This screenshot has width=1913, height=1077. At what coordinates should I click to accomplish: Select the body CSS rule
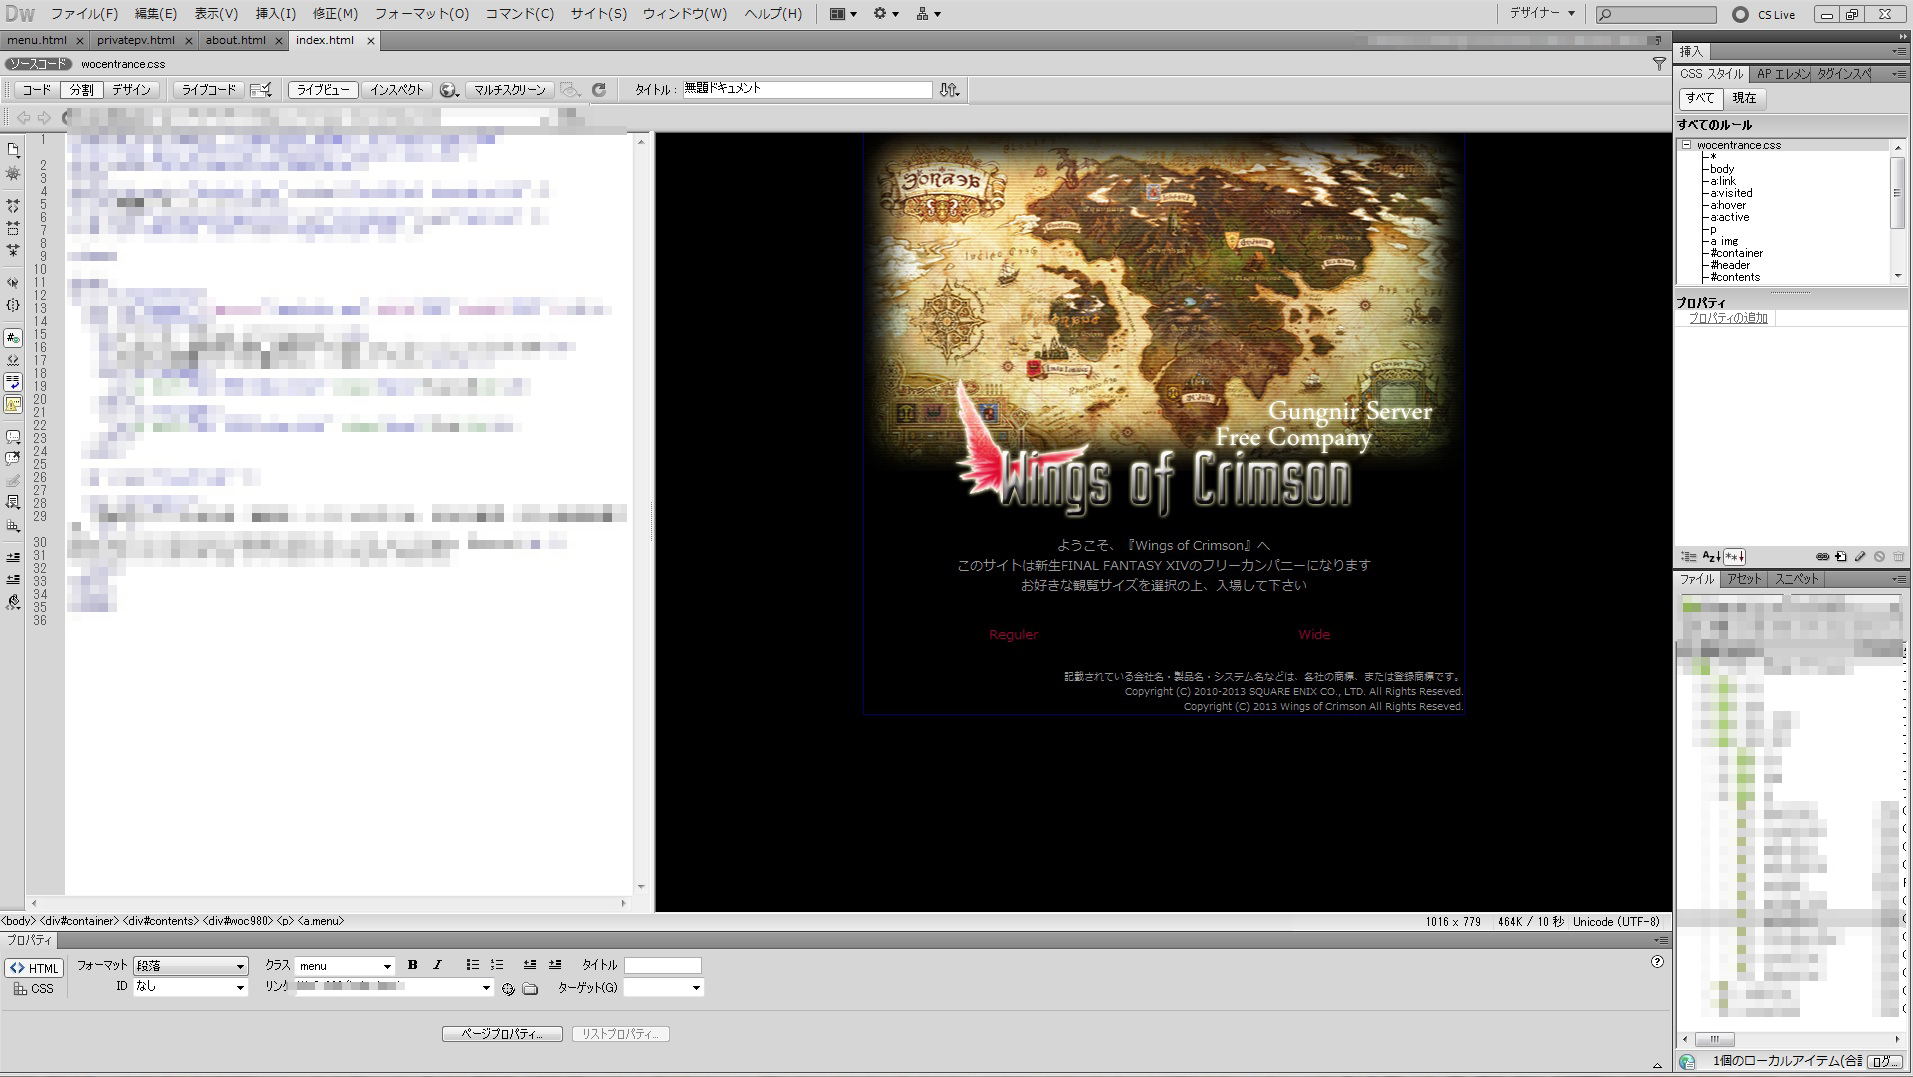(1722, 169)
